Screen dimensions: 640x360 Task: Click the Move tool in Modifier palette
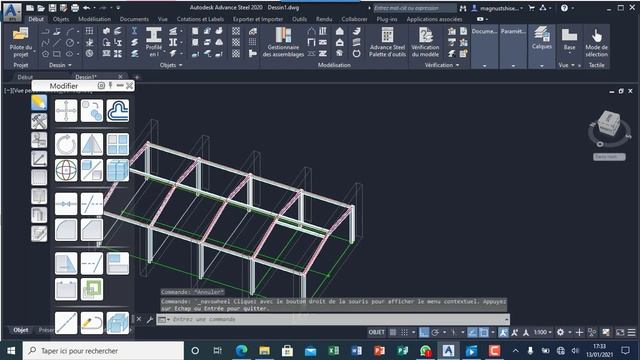(66, 111)
